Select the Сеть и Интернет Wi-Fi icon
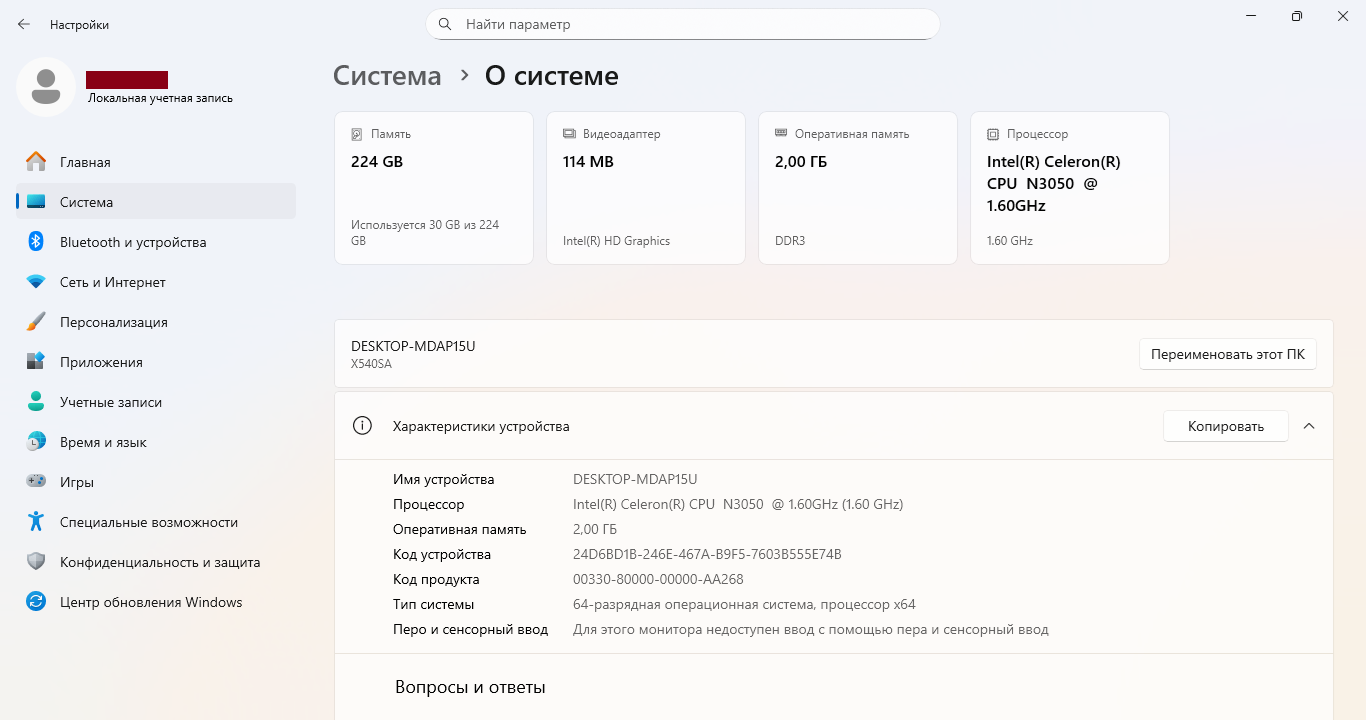This screenshot has width=1366, height=720. pyautogui.click(x=36, y=282)
